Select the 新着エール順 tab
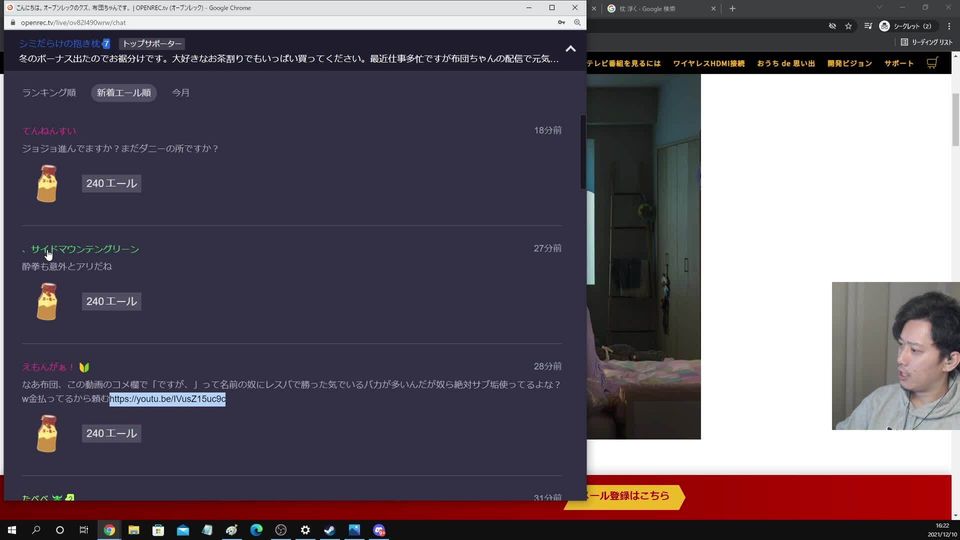 pos(124,92)
